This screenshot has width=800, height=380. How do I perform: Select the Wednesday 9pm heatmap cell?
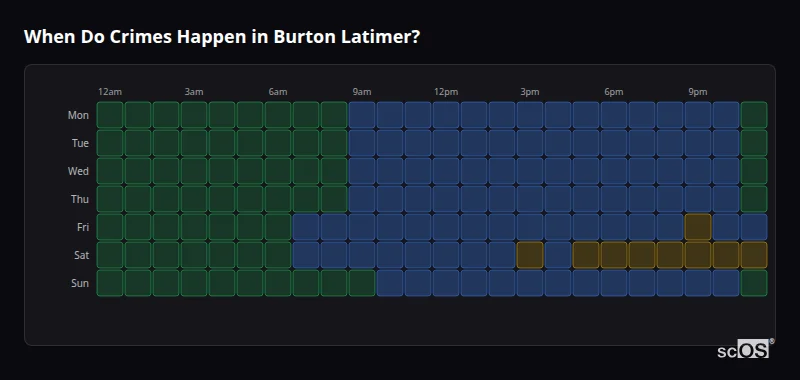coord(698,171)
